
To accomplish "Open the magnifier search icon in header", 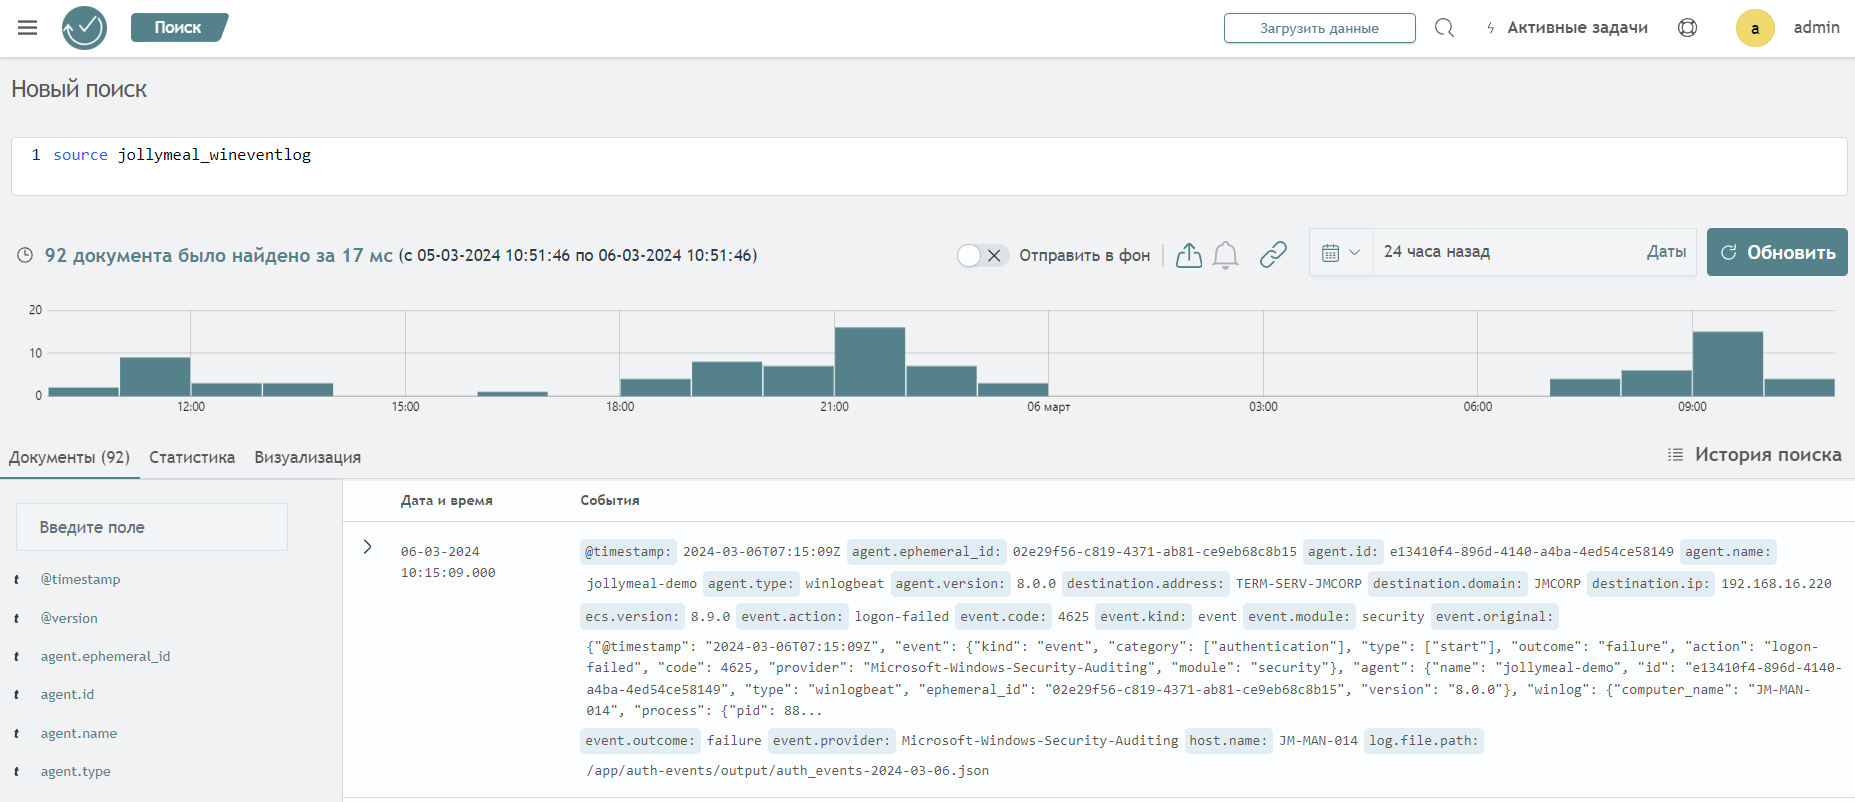I will tap(1444, 28).
